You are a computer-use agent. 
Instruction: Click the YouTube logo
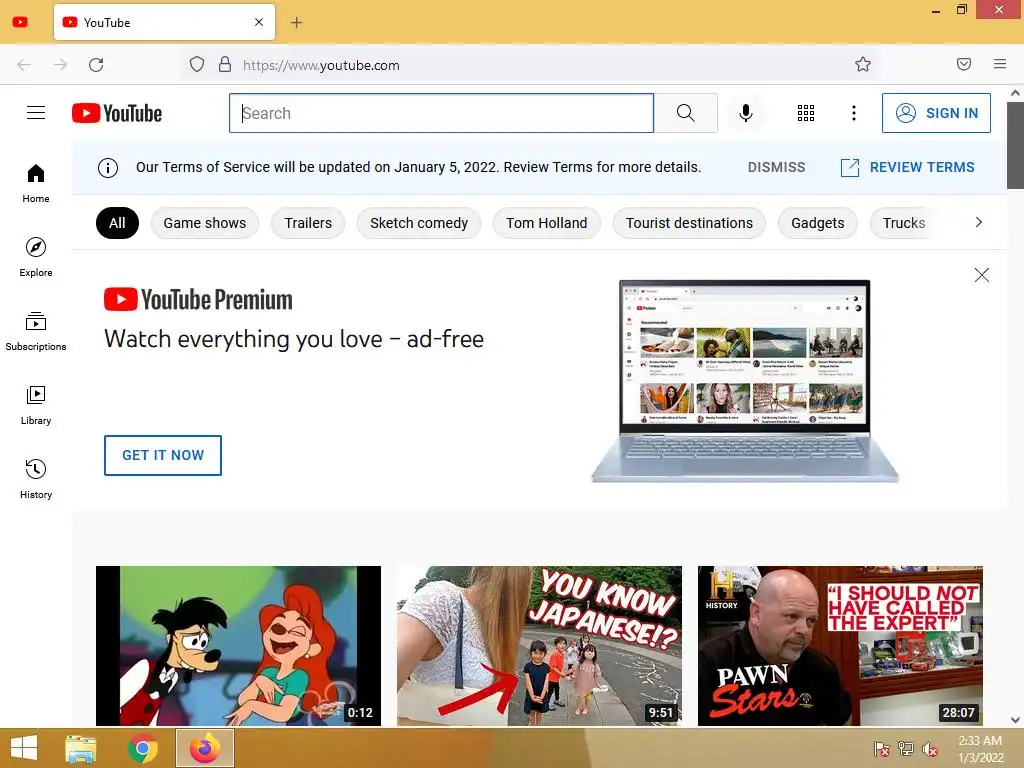point(117,113)
